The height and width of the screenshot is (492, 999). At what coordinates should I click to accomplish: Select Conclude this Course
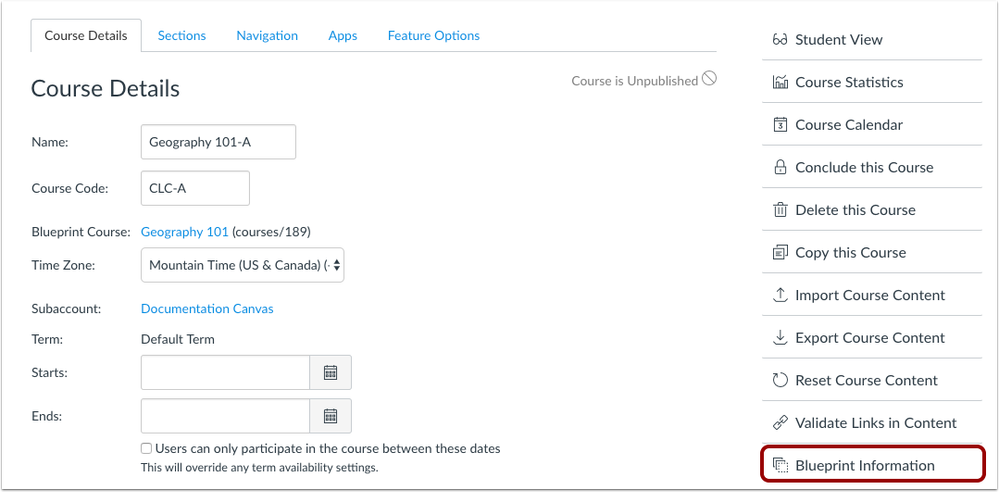point(872,168)
